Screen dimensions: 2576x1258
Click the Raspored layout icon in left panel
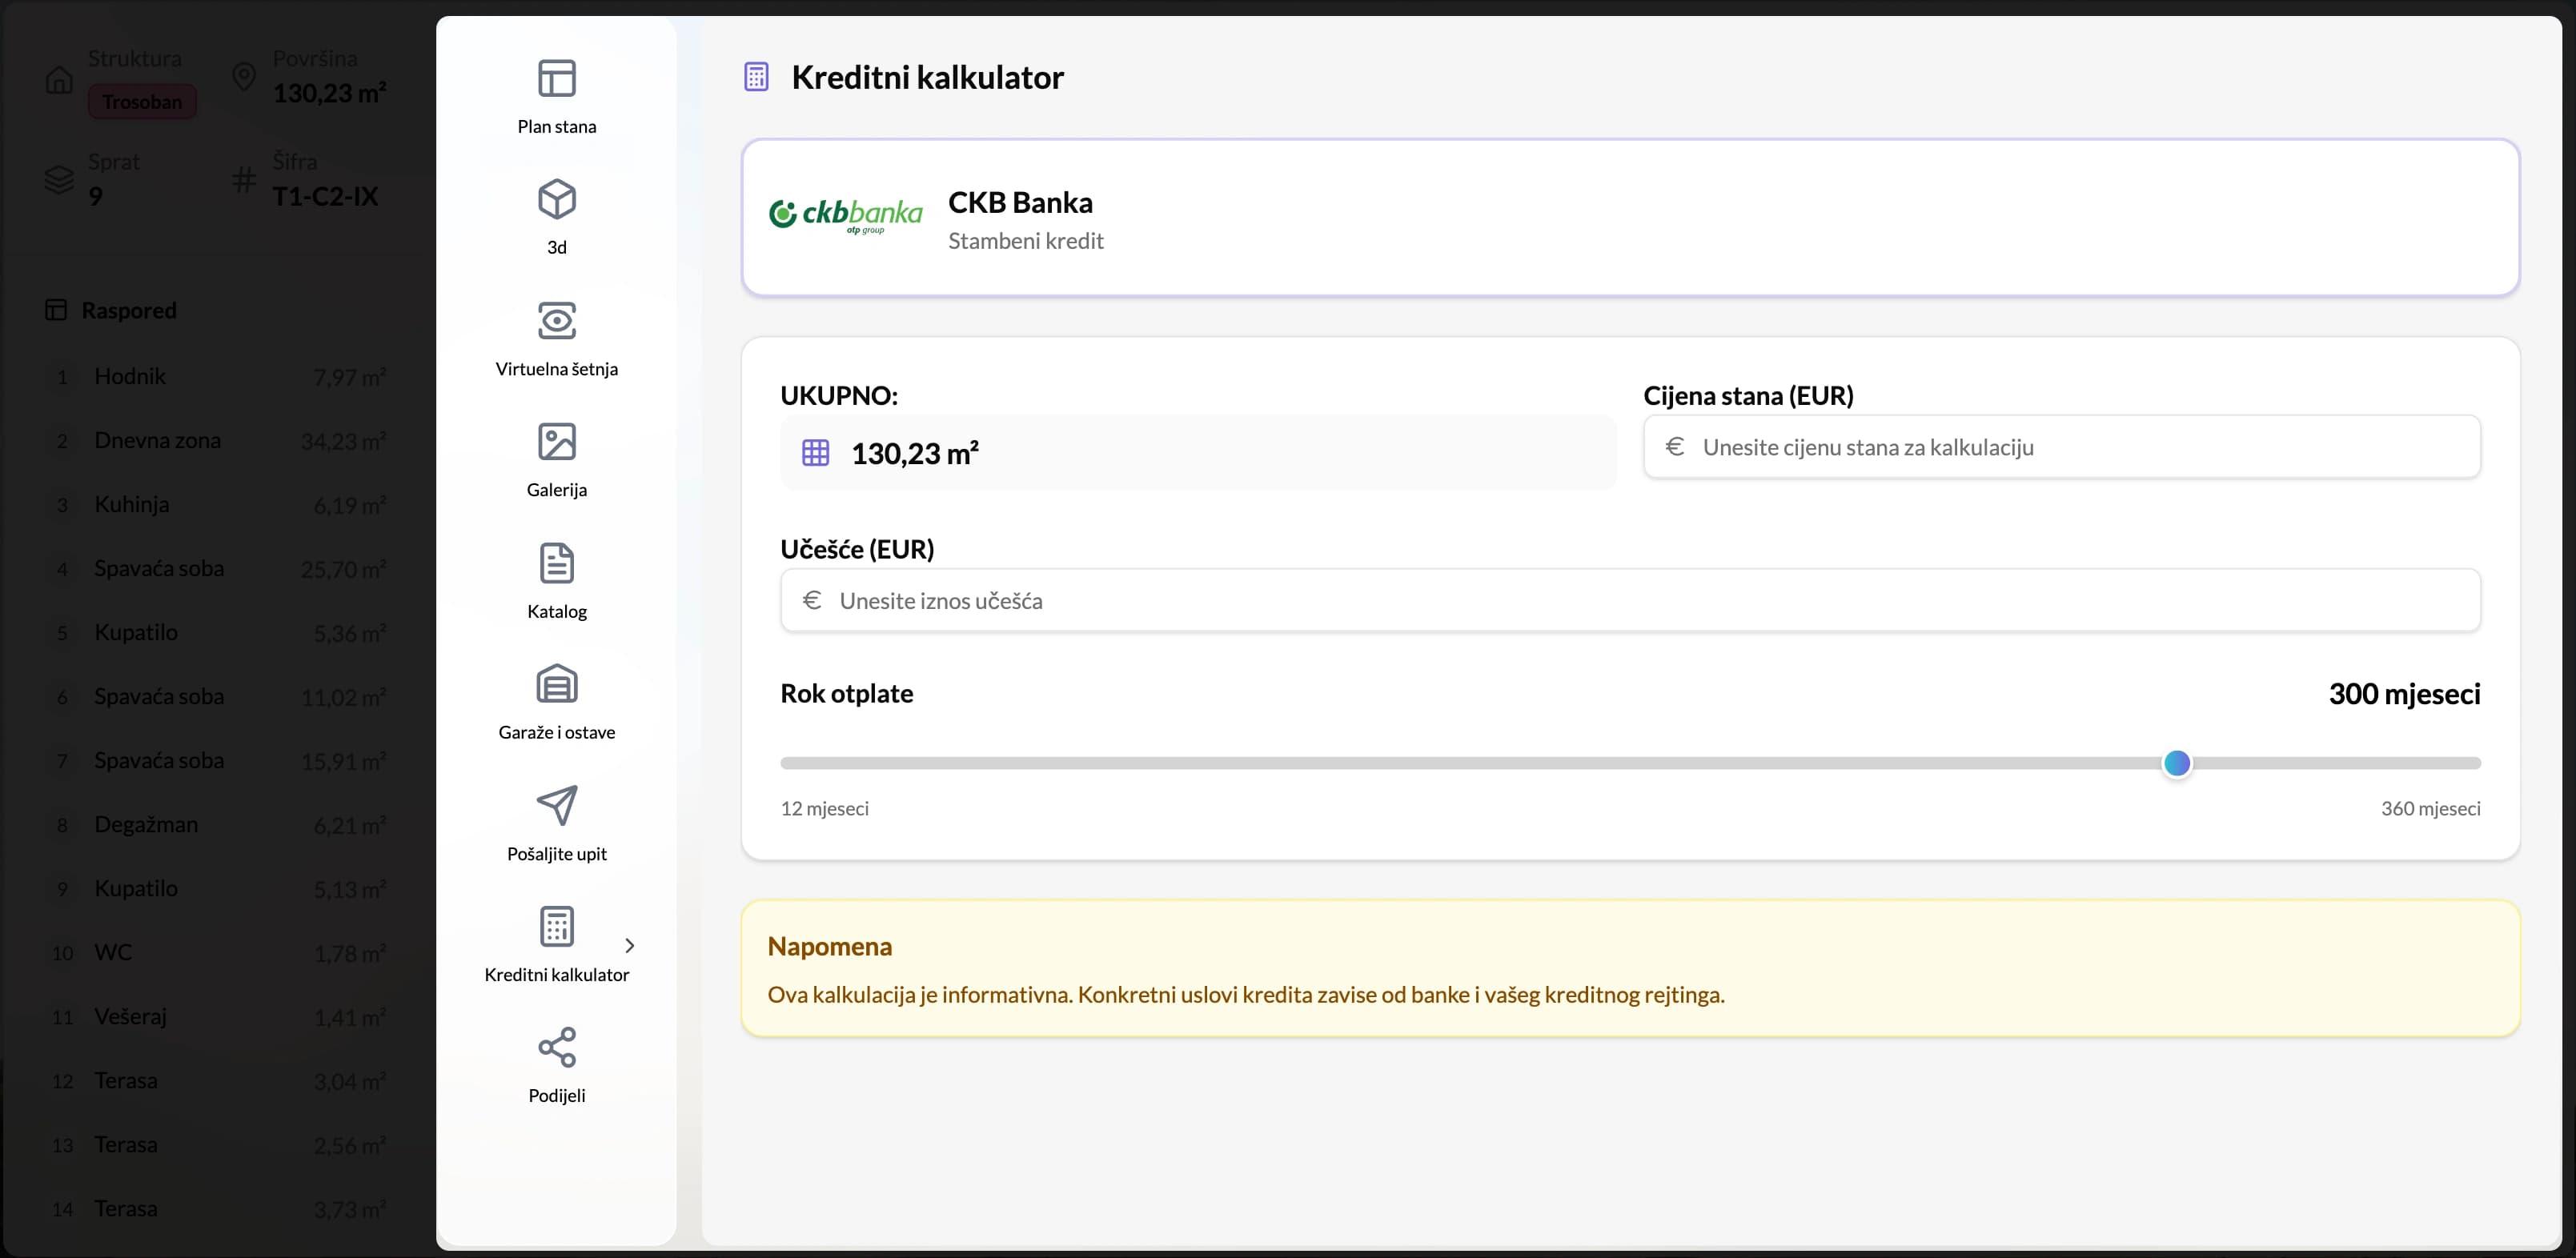pyautogui.click(x=56, y=310)
